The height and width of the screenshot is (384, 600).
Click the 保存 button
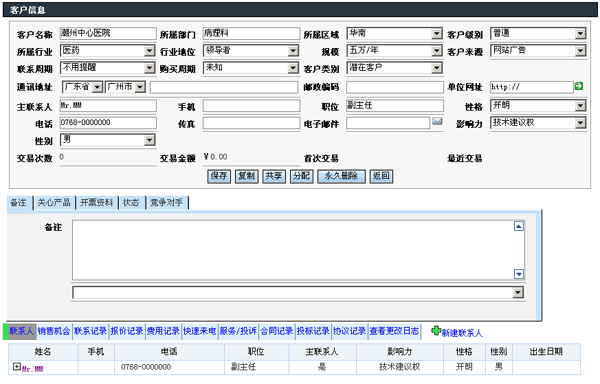(219, 176)
